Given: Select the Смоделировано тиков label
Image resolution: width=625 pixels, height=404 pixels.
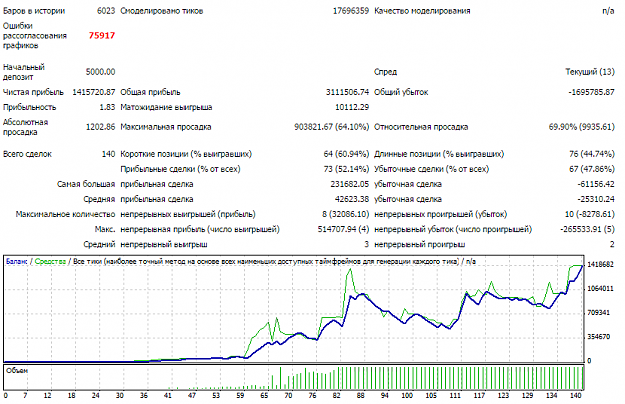Looking at the screenshot, I should [x=162, y=11].
